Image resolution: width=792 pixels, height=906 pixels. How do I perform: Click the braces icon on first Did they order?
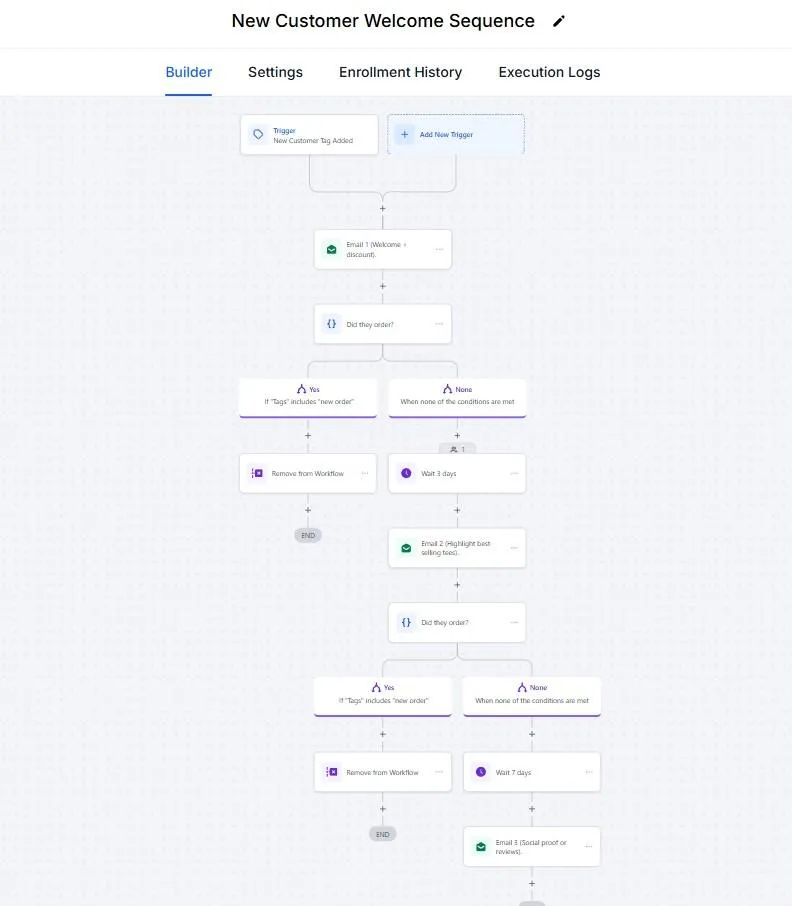[332, 324]
